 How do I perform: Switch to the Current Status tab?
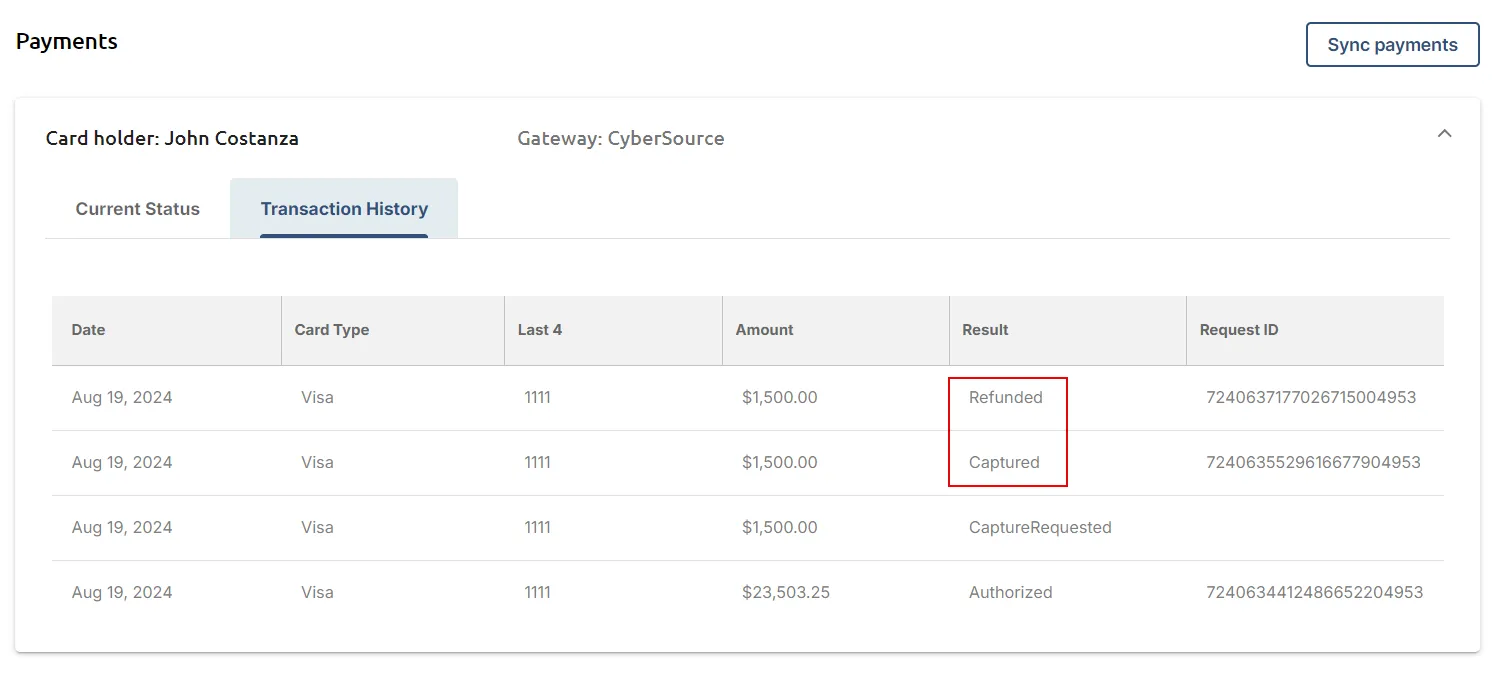coord(138,209)
